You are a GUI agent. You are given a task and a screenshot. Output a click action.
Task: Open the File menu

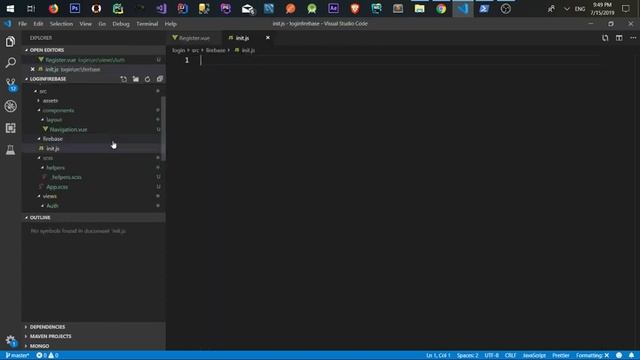[x=22, y=24]
